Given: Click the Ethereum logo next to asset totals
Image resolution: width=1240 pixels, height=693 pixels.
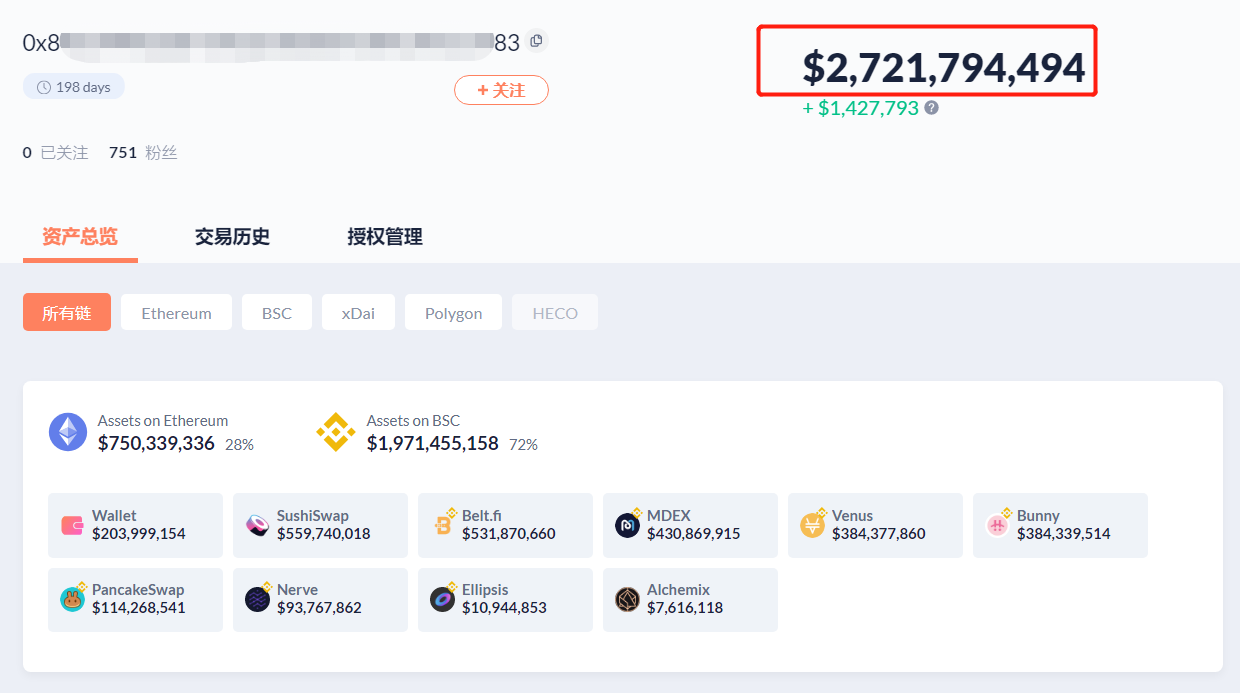Looking at the screenshot, I should click(67, 432).
